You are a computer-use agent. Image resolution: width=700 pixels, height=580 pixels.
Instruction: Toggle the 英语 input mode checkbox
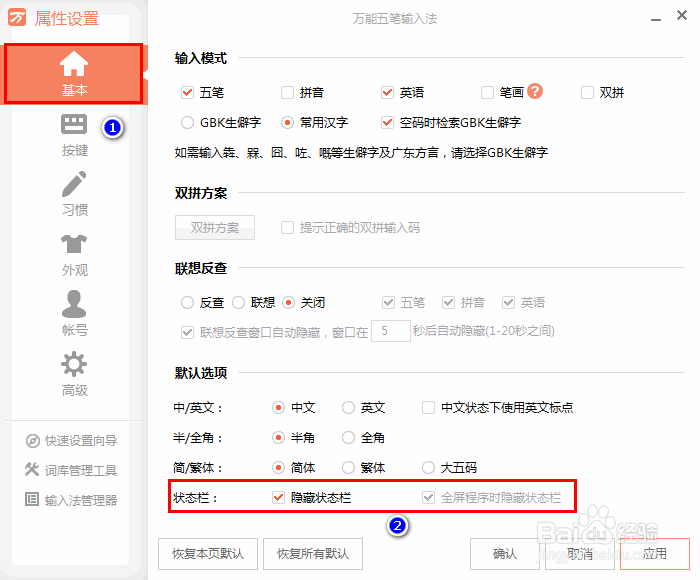click(x=387, y=92)
